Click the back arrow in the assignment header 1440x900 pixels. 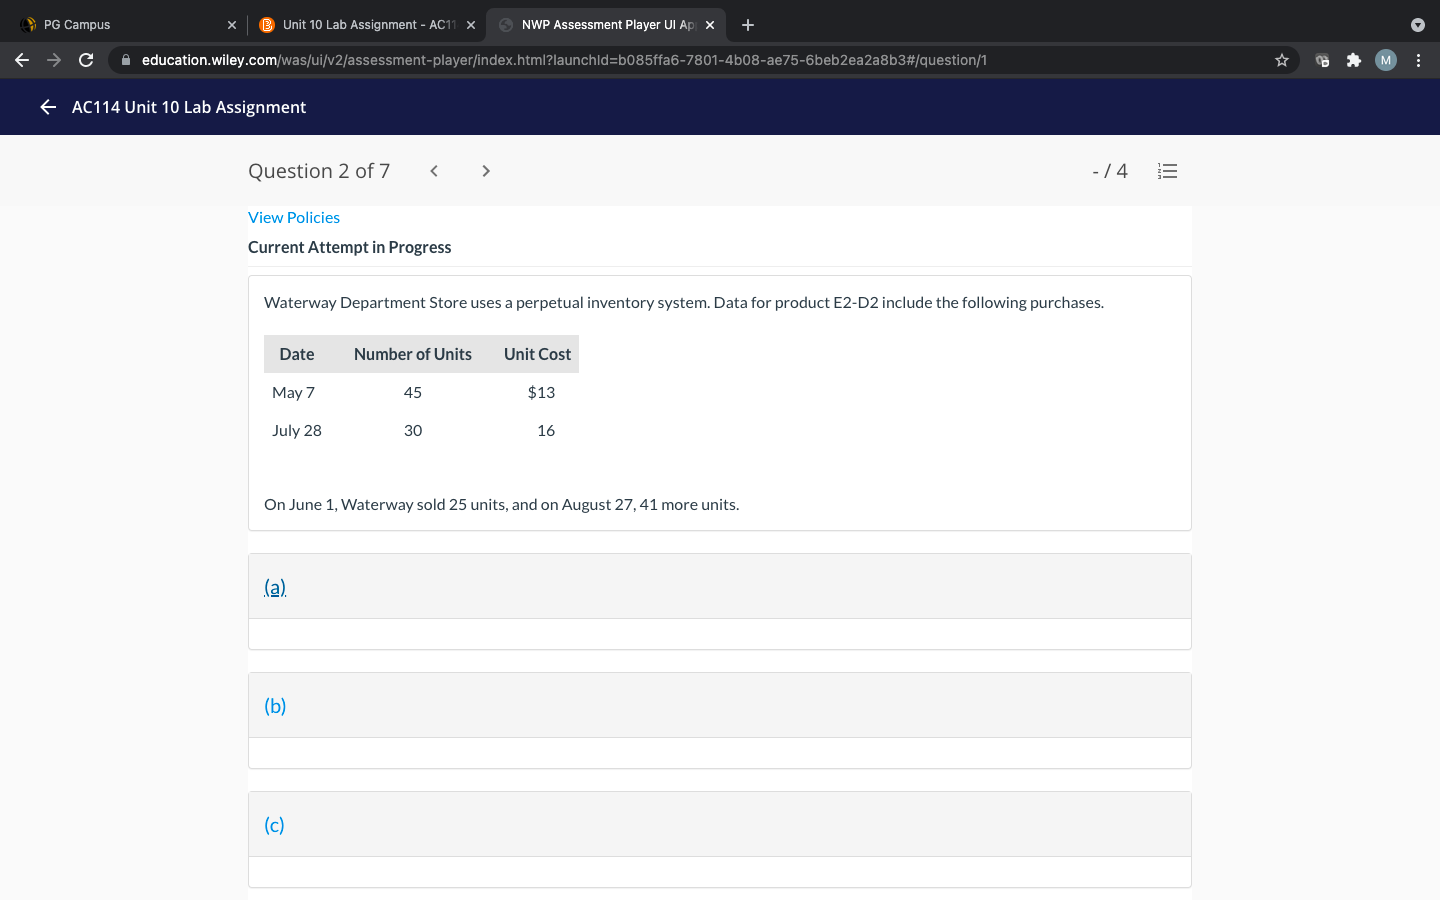click(47, 107)
